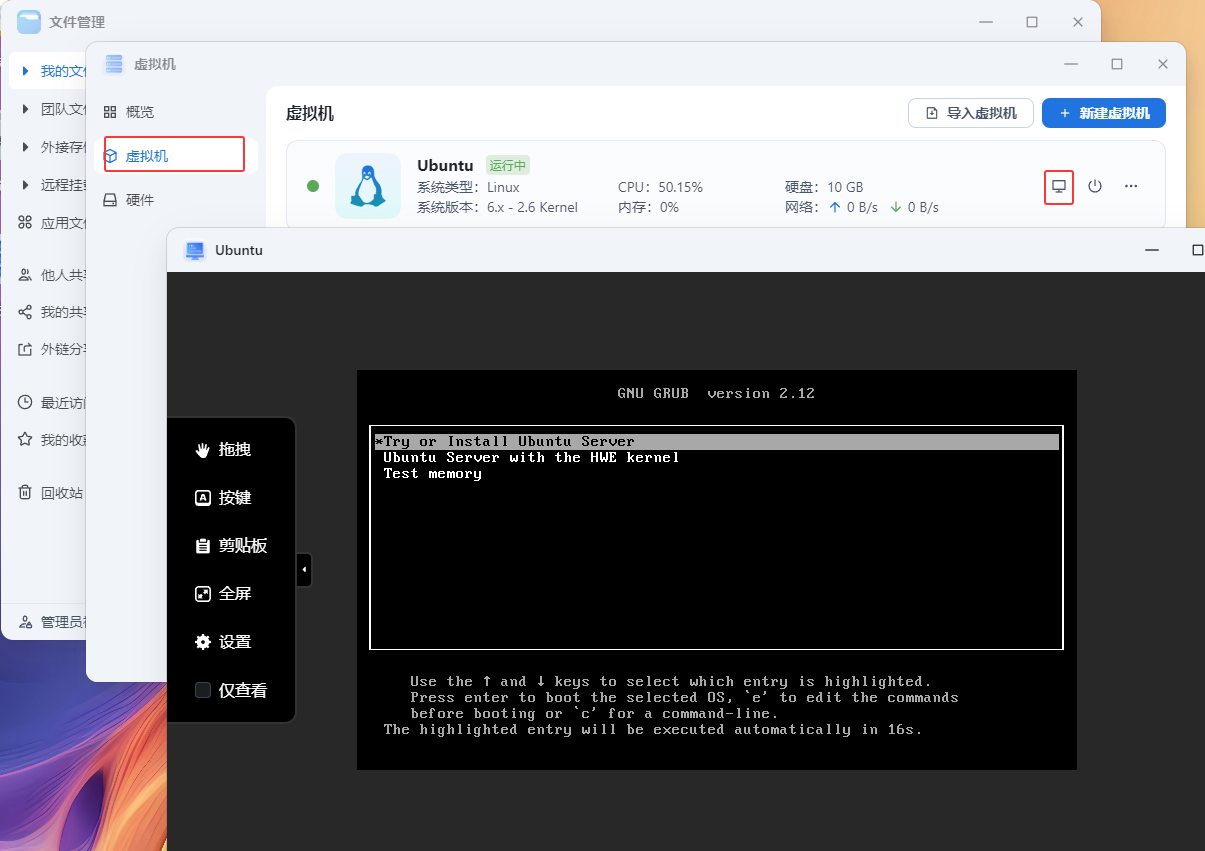Open the console 设置 settings
The width and height of the screenshot is (1205, 851).
(223, 642)
